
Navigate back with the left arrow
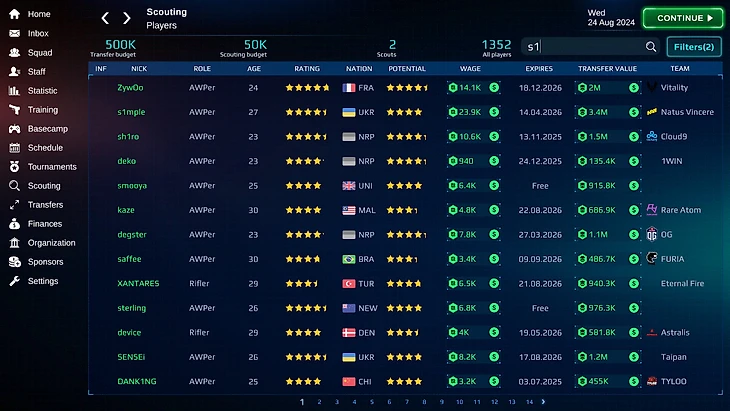105,18
